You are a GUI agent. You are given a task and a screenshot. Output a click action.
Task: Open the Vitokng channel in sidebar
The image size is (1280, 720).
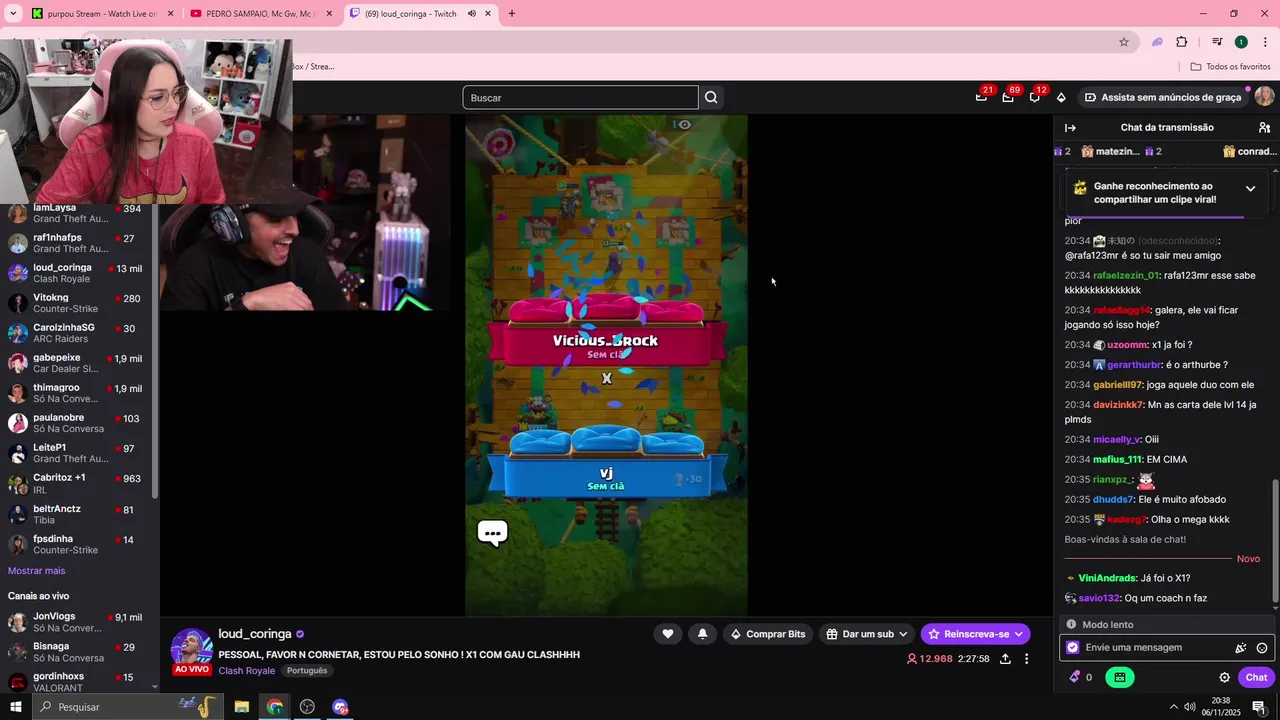76,303
